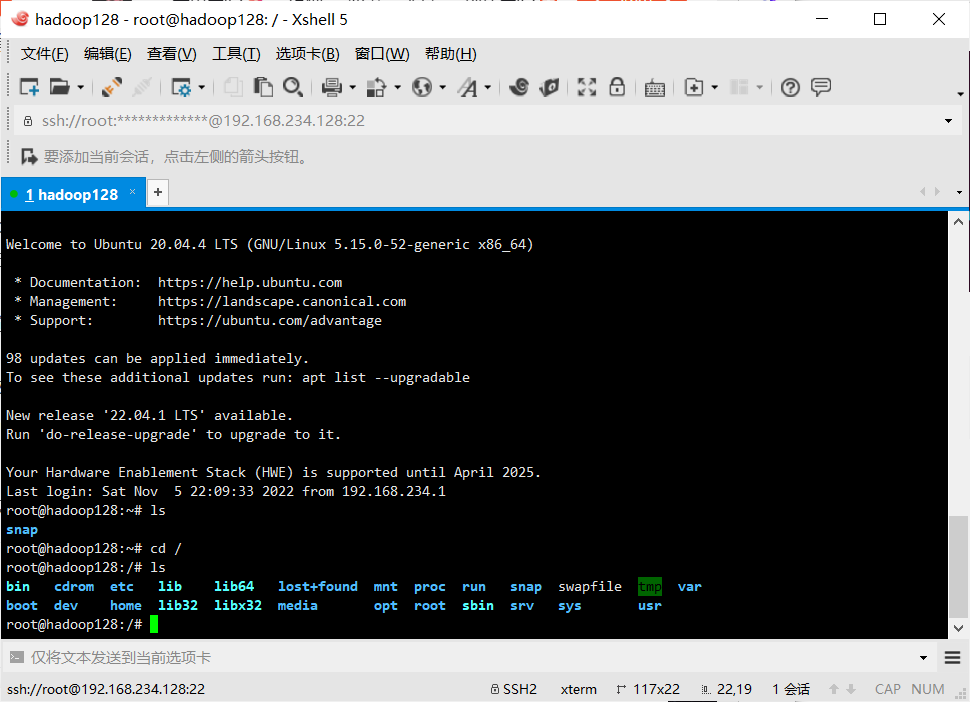970x702 pixels.
Task: Select the hadoop128 session tab
Action: (x=72, y=195)
